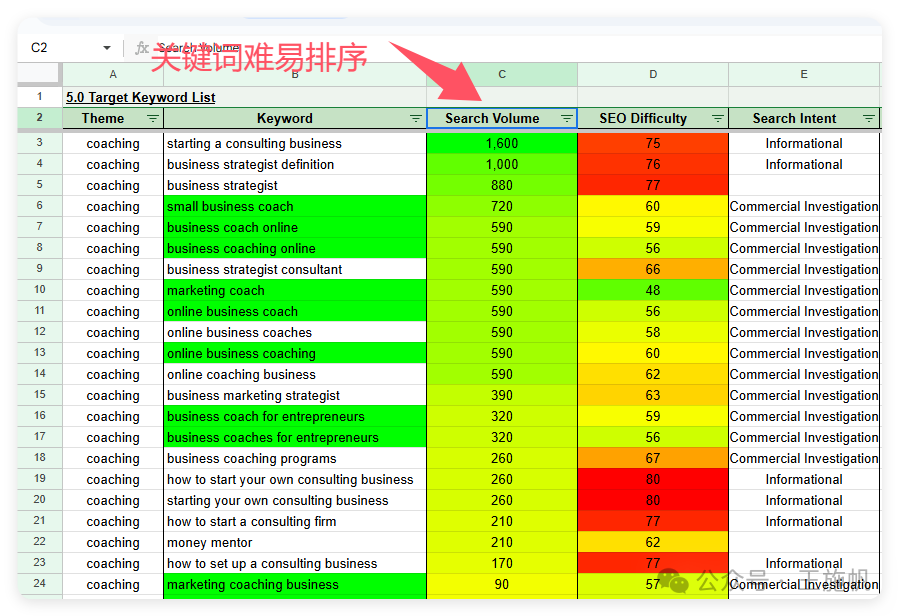This screenshot has width=899, height=616.
Task: Select row 1 header
Action: pos(39,96)
